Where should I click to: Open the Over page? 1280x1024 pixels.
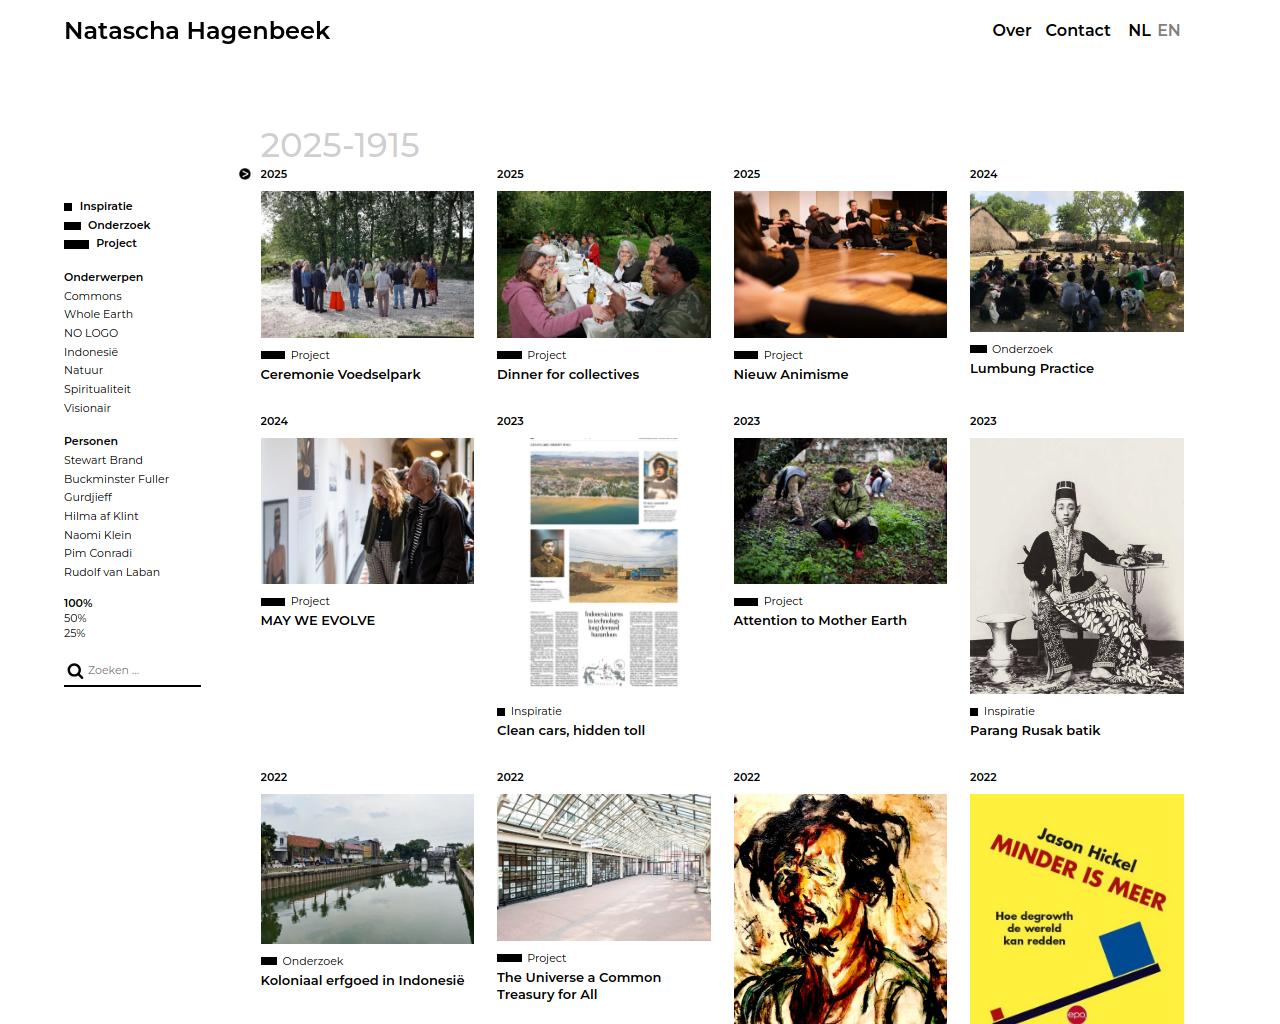pos(1011,30)
